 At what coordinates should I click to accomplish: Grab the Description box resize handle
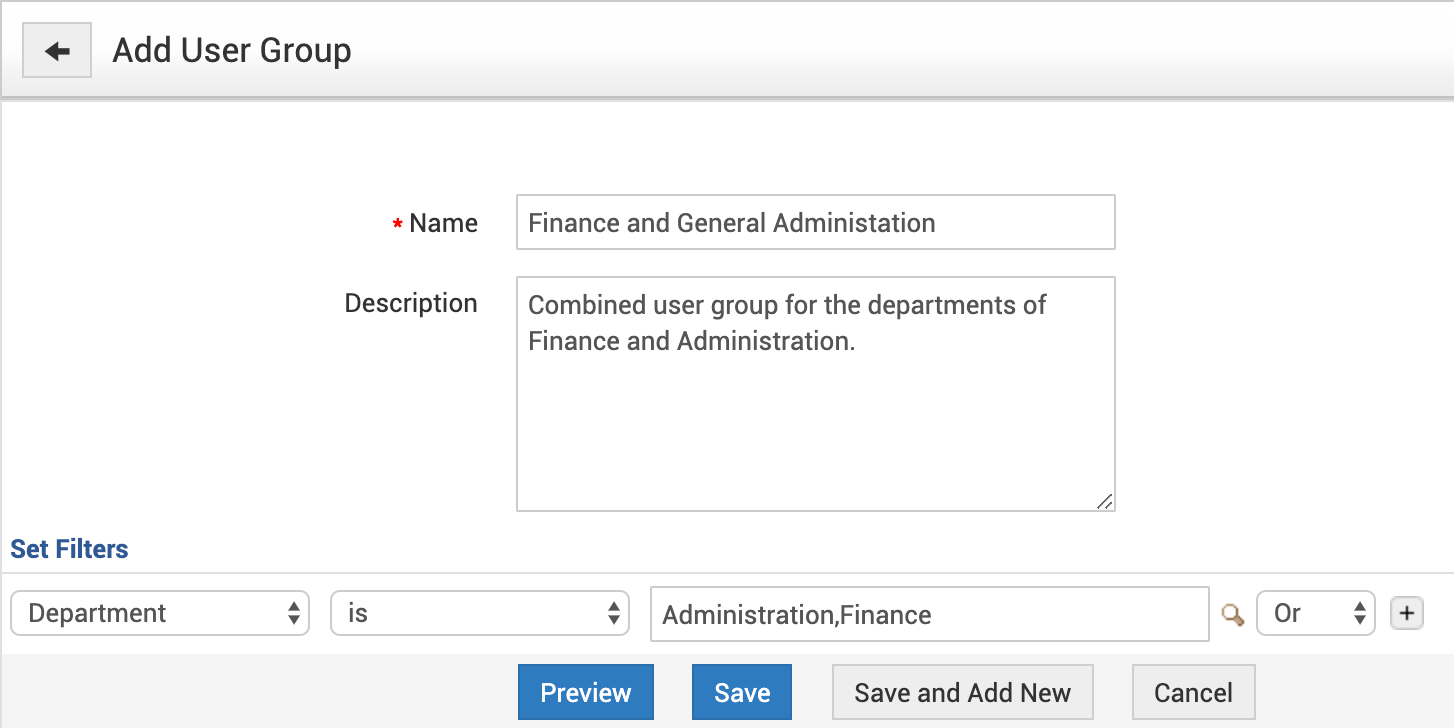point(1104,501)
